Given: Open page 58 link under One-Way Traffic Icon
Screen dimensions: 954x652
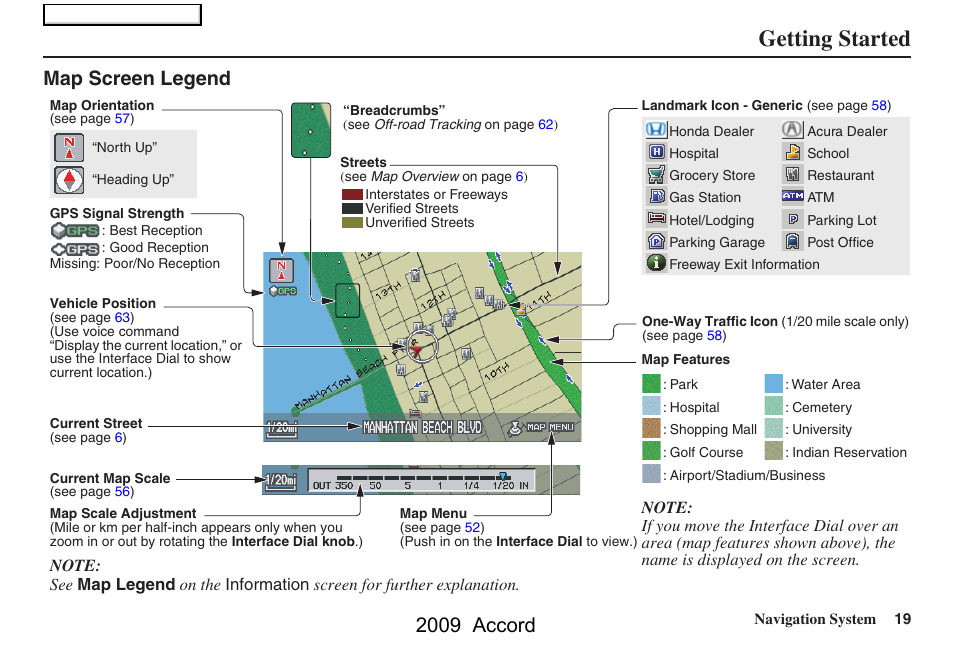Looking at the screenshot, I should [x=714, y=336].
